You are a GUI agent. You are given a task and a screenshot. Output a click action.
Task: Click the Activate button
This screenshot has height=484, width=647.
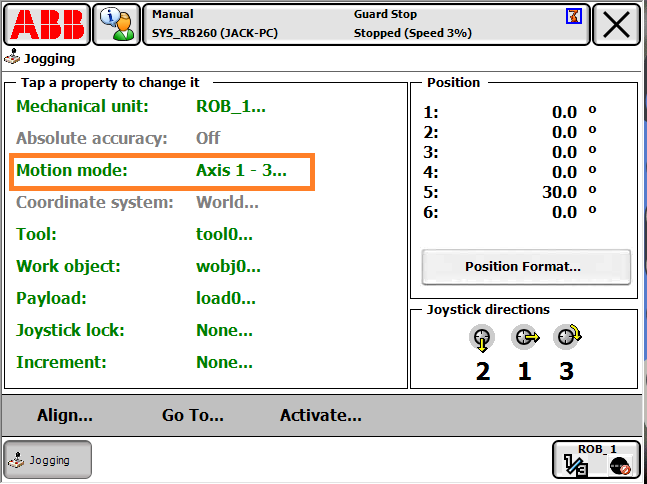click(320, 416)
